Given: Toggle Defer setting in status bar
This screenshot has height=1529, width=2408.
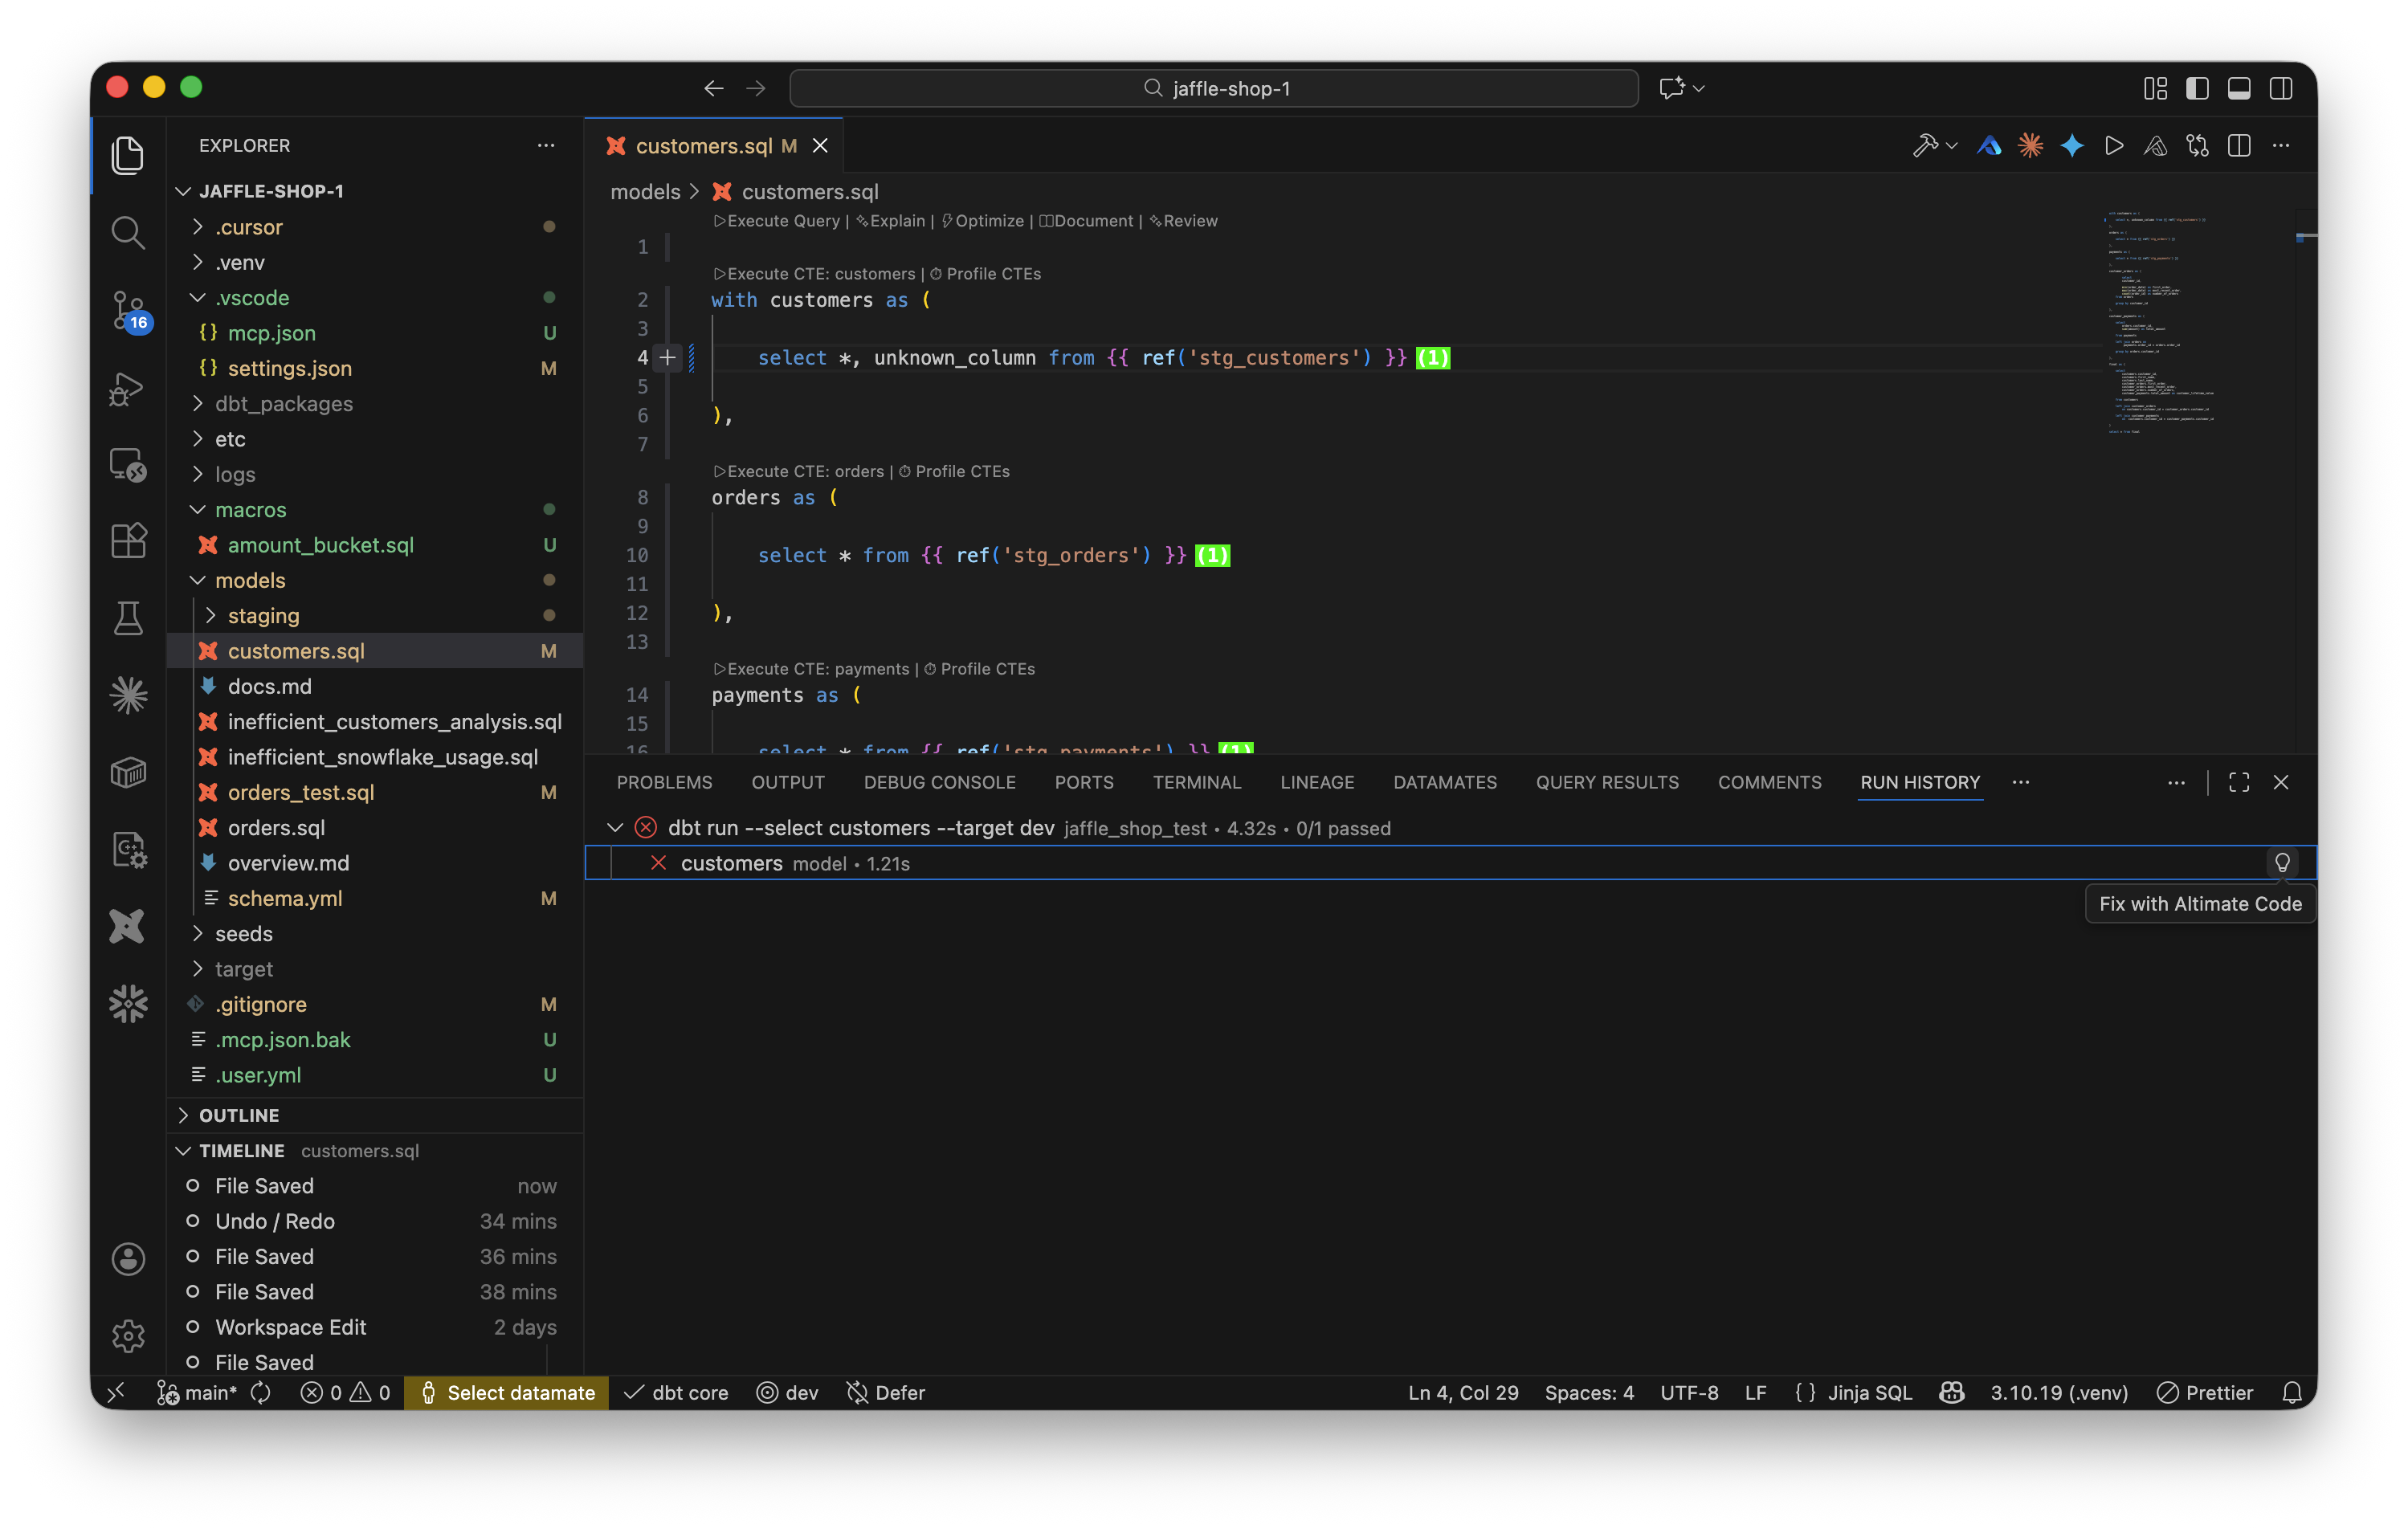Looking at the screenshot, I should [x=885, y=1393].
